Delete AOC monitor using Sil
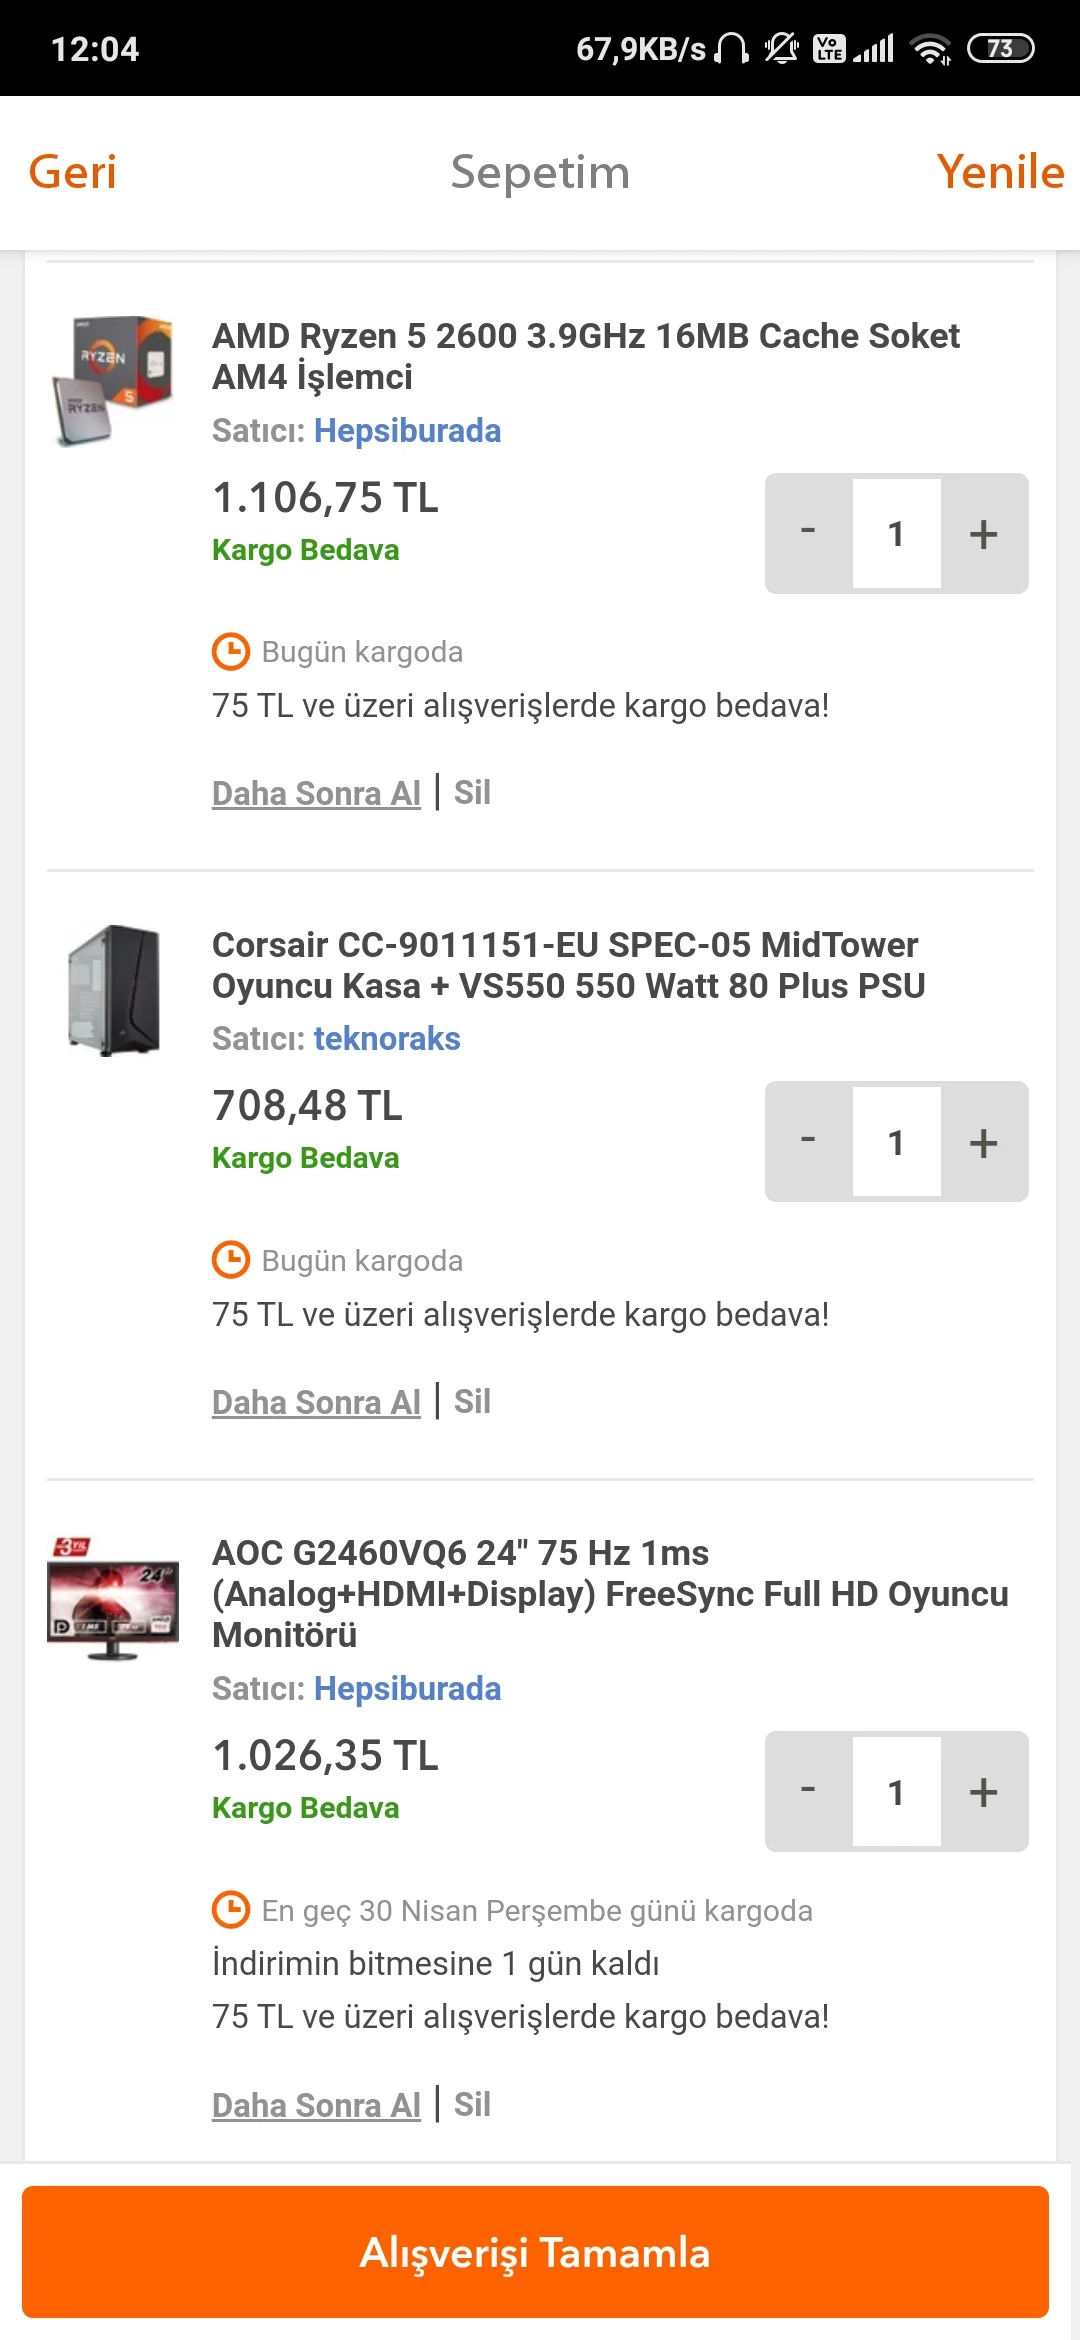This screenshot has width=1080, height=2340. (x=472, y=2105)
